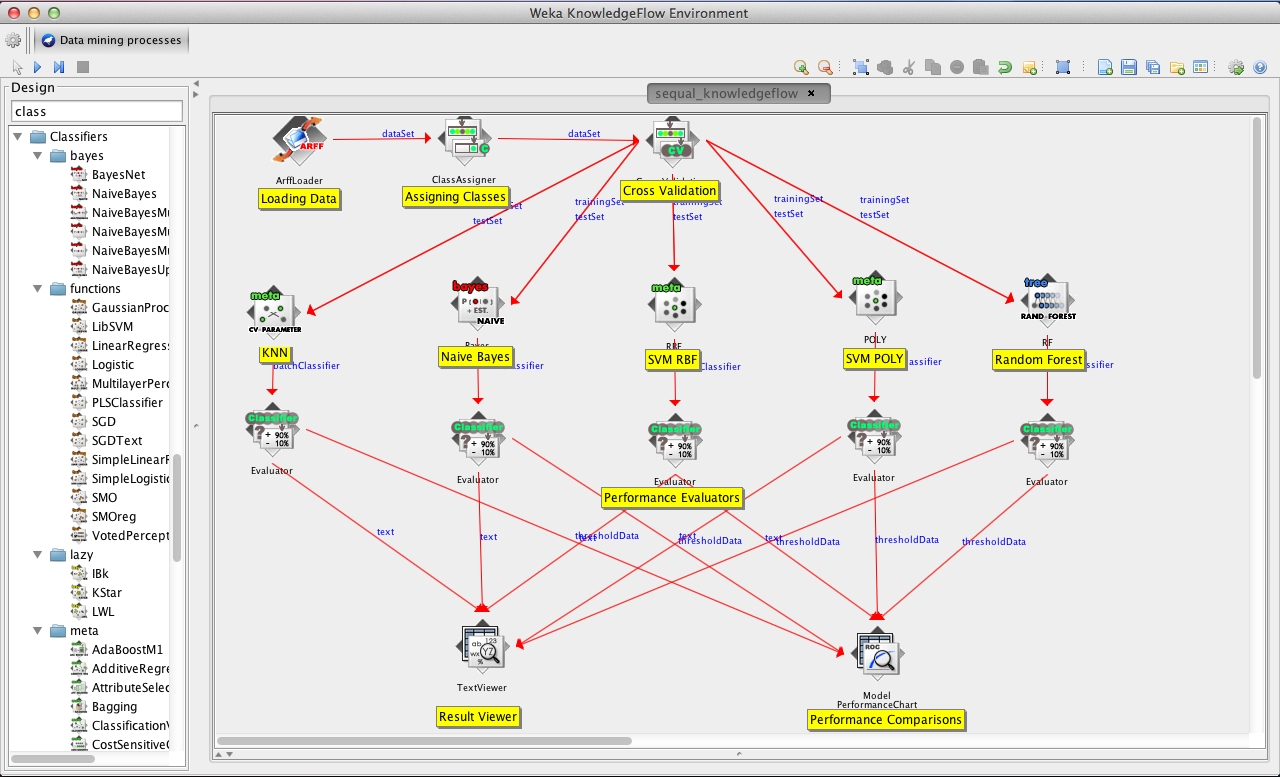Viewport: 1280px width, 777px height.
Task: Open a flow with the folder icon
Action: pos(1177,67)
